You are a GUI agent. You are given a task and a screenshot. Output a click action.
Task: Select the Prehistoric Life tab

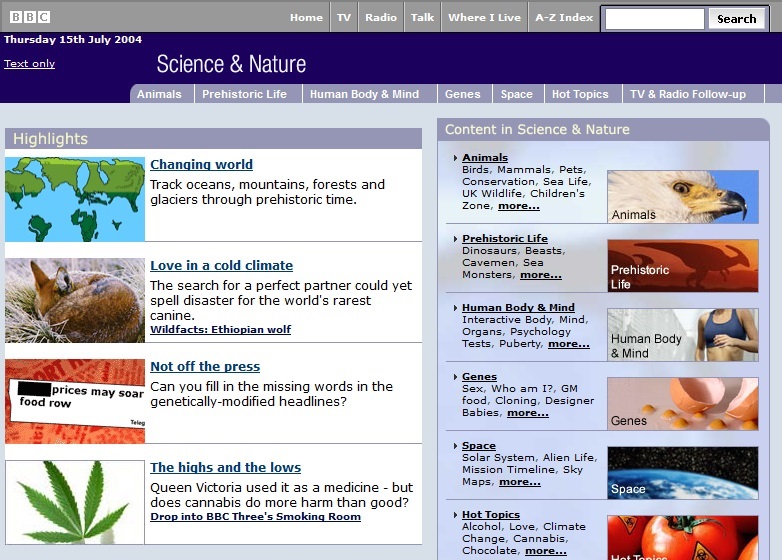[x=244, y=94]
